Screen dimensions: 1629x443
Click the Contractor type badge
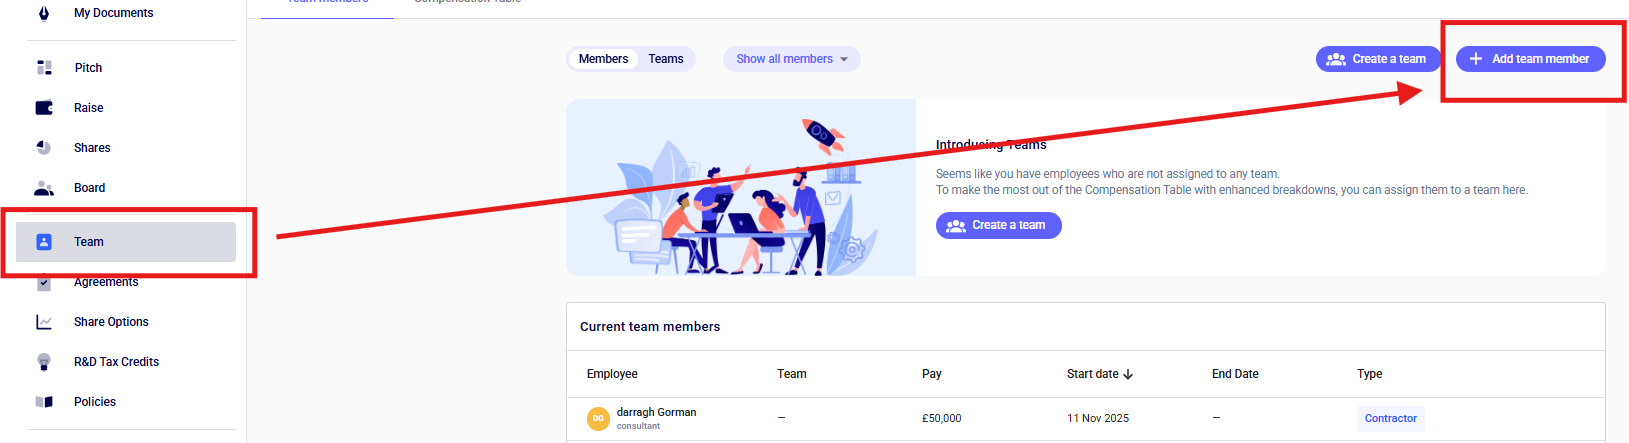coord(1390,418)
